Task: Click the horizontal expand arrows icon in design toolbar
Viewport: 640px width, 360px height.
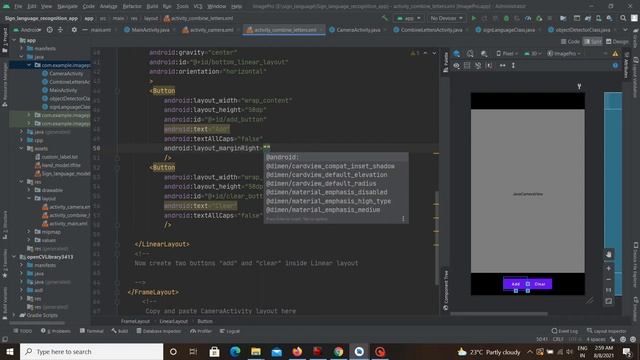Action: click(x=502, y=65)
